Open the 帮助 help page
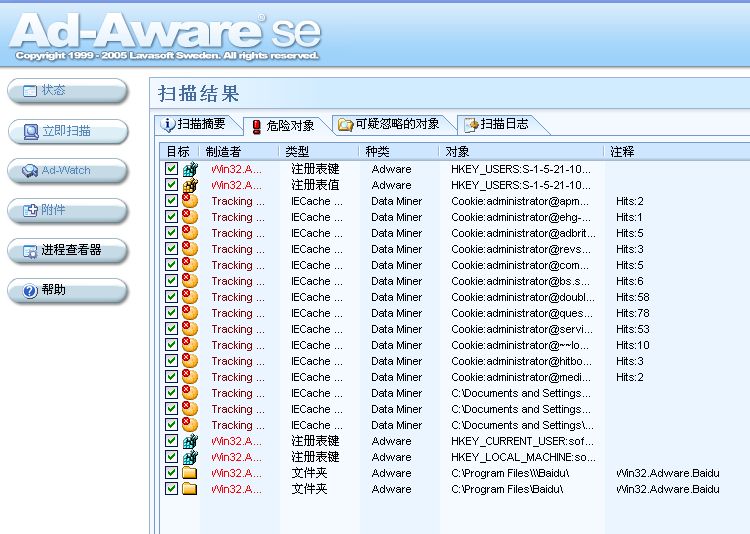Viewport: 750px width, 534px height. pos(68,290)
